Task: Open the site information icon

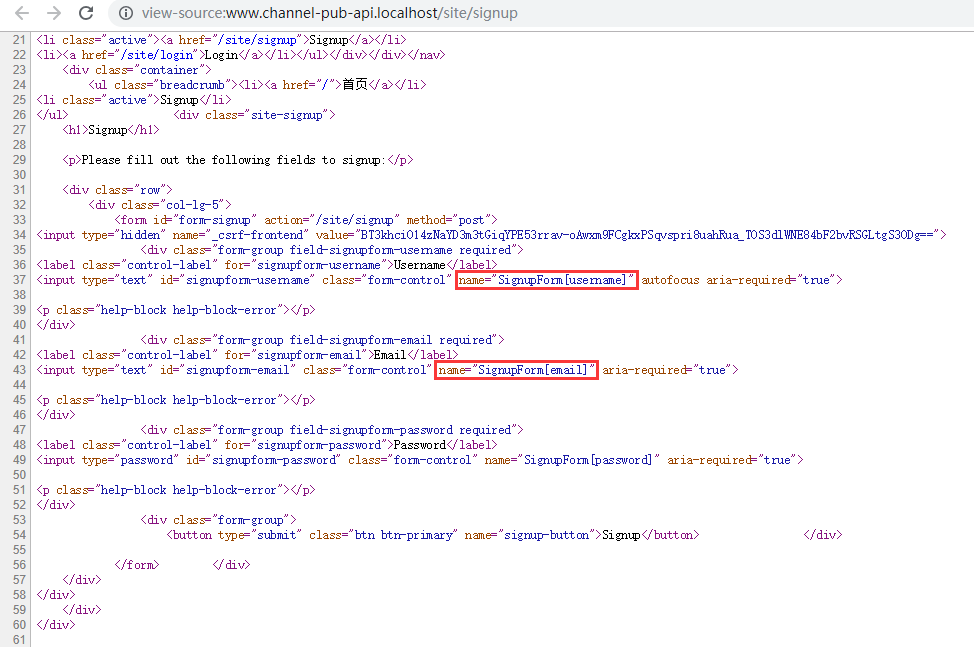Action: (x=125, y=14)
